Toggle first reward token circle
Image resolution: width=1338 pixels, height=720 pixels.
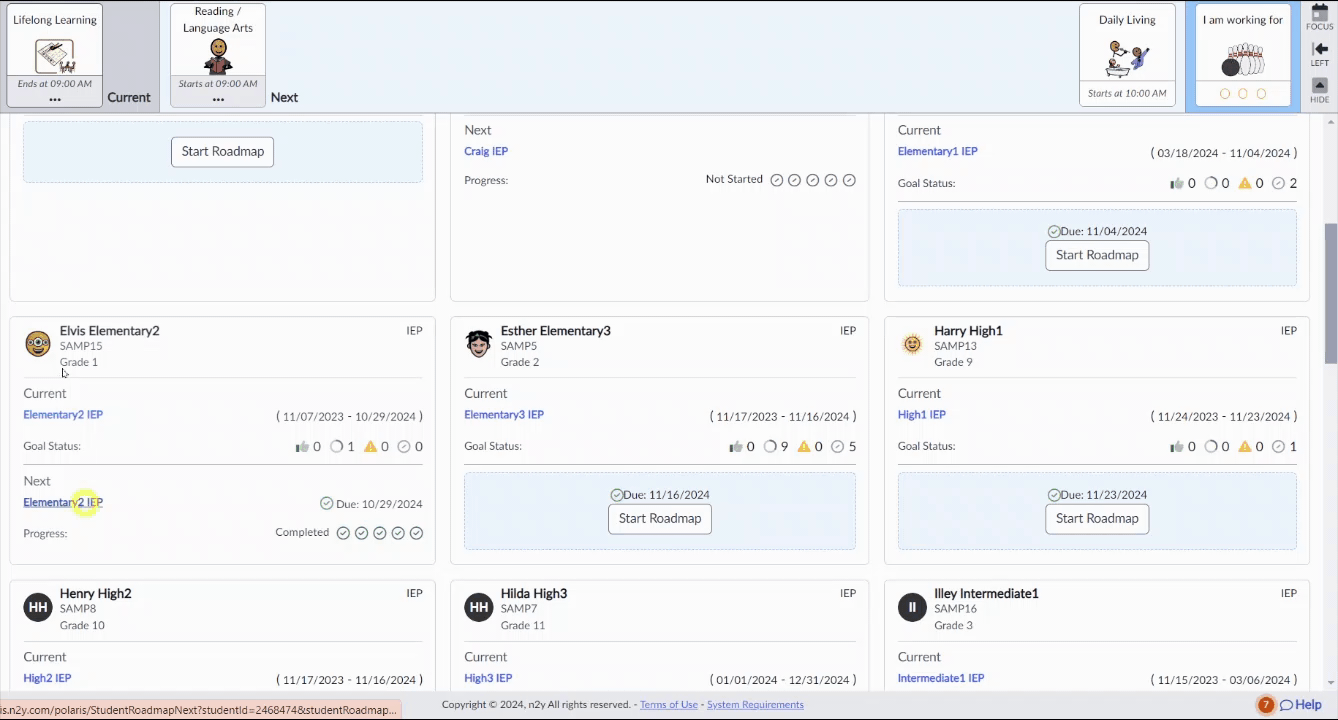tap(1225, 94)
